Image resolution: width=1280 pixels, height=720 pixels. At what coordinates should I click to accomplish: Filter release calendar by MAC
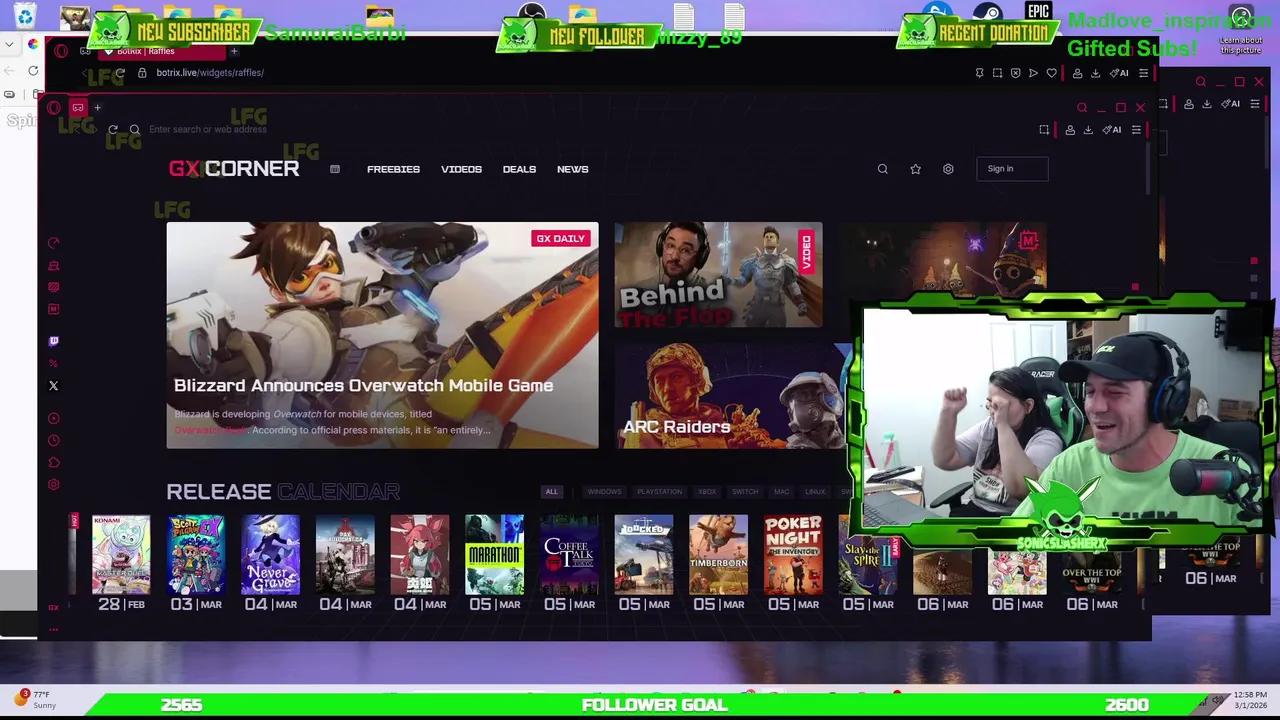pos(781,492)
